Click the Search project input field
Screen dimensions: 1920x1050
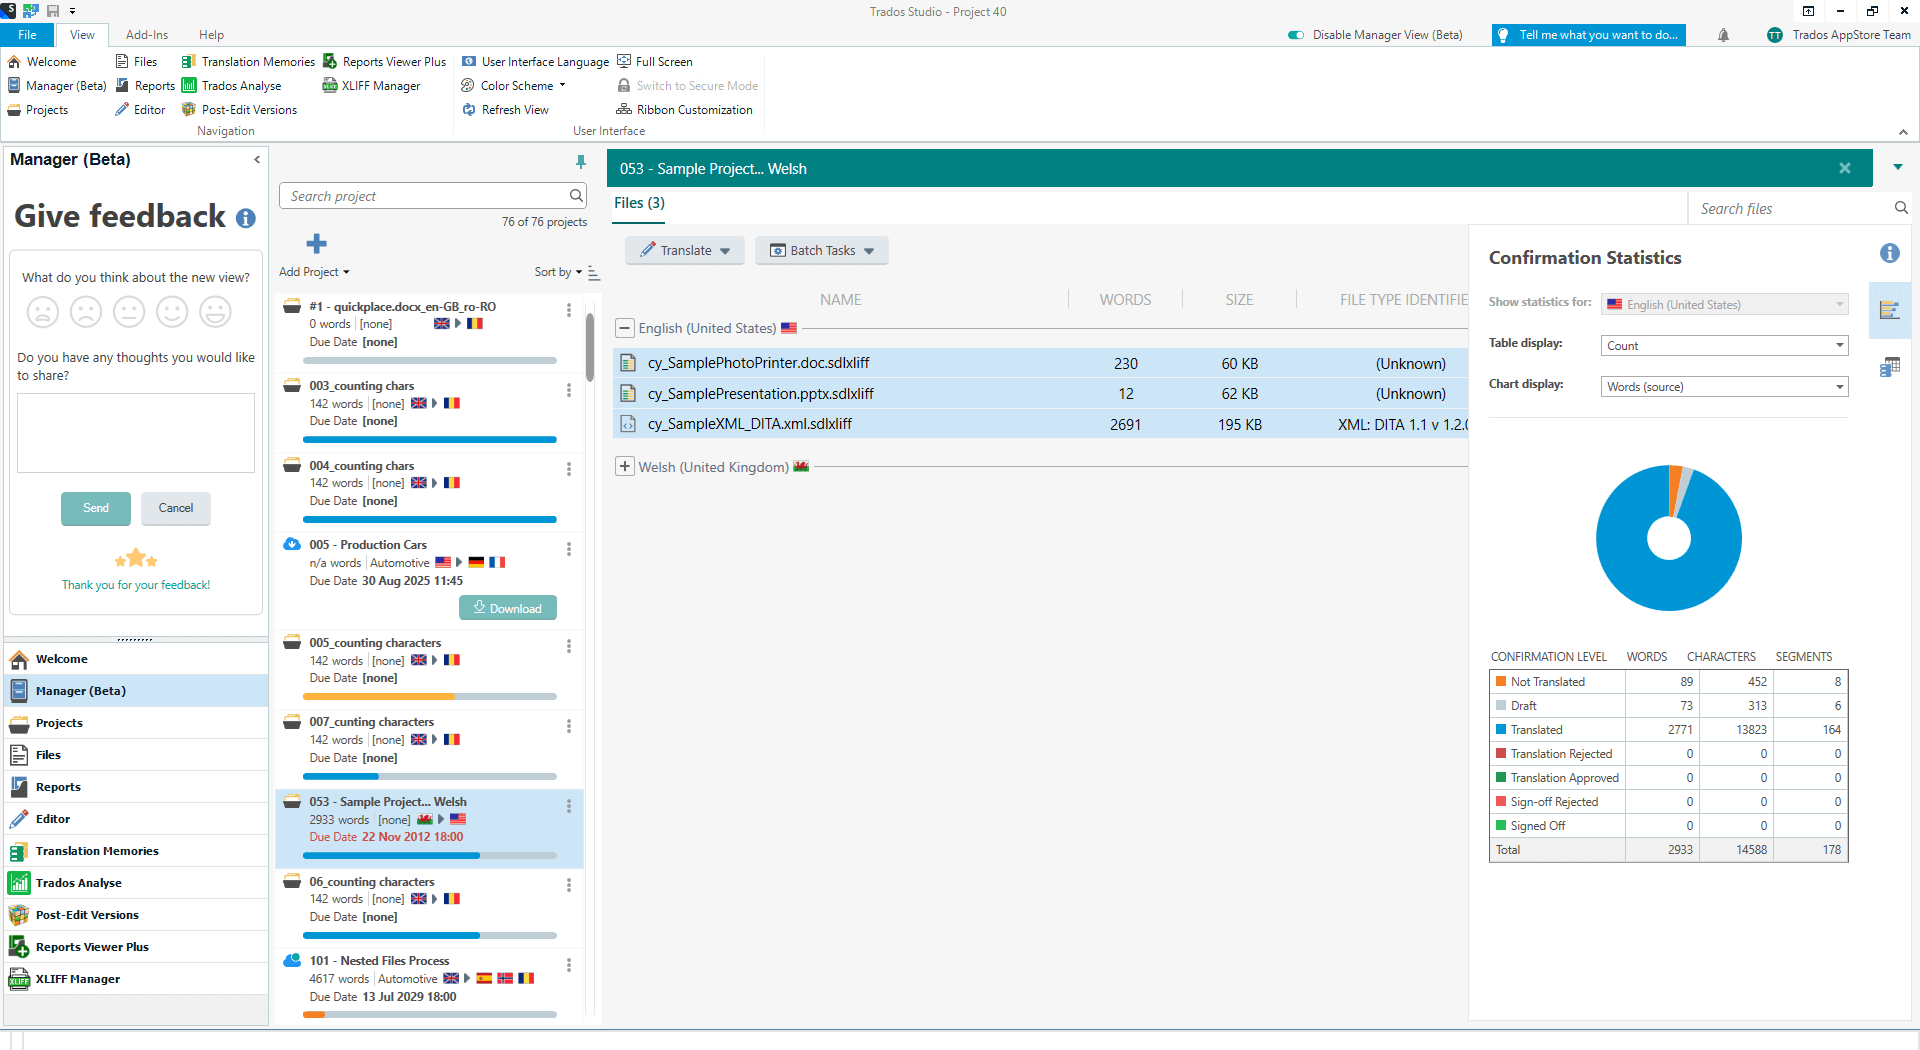(426, 196)
